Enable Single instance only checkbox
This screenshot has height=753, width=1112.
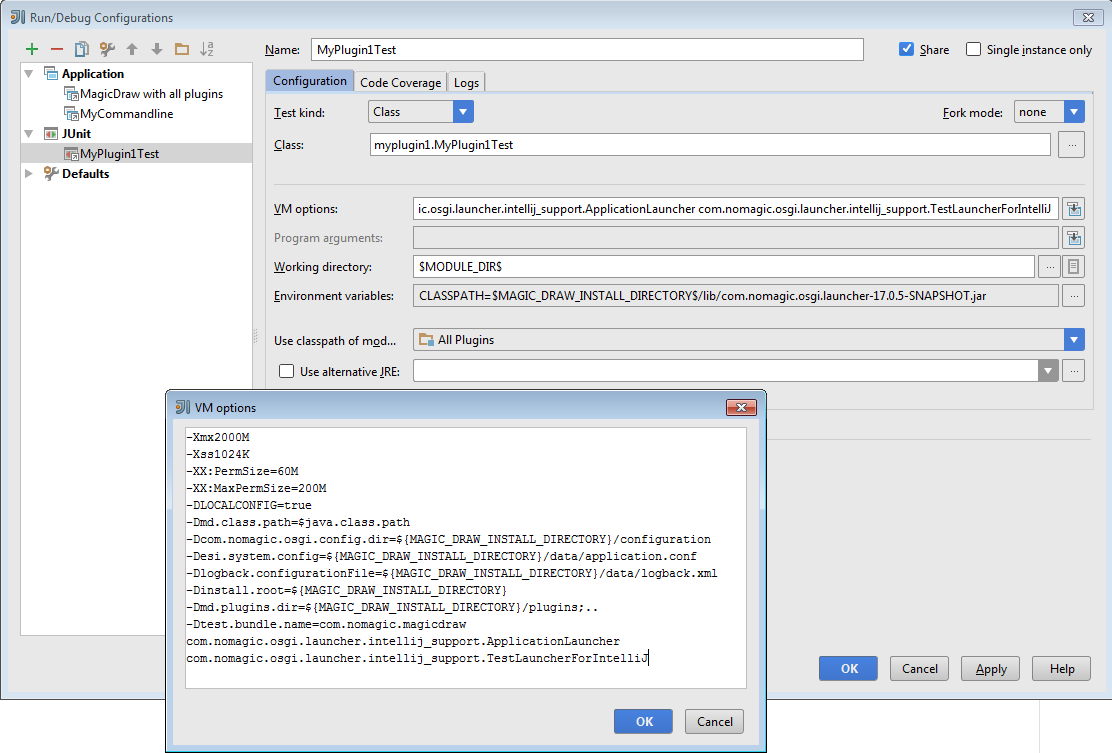click(973, 49)
